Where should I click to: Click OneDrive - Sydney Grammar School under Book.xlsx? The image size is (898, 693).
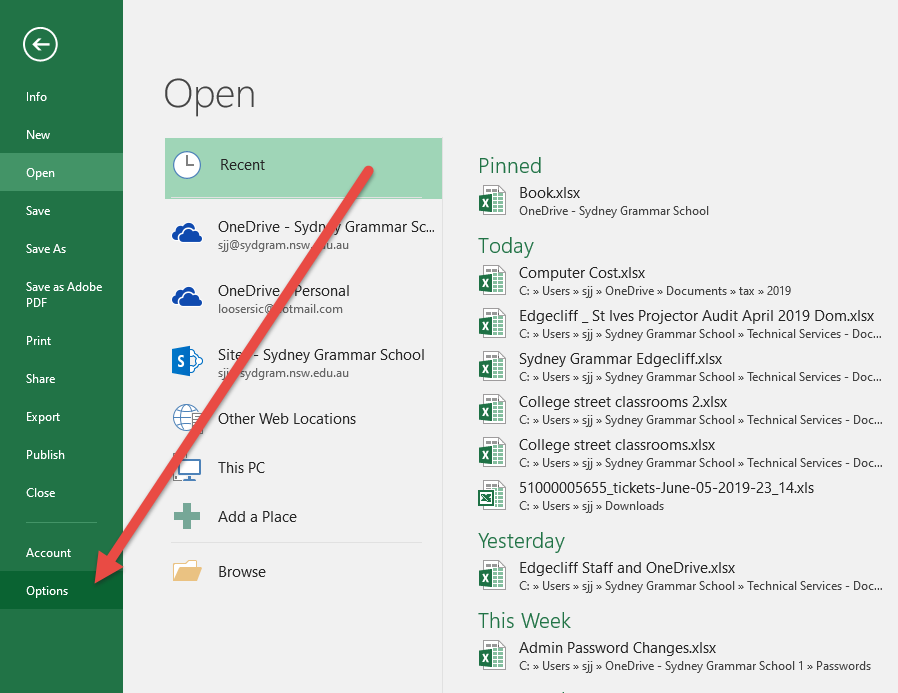coord(614,211)
